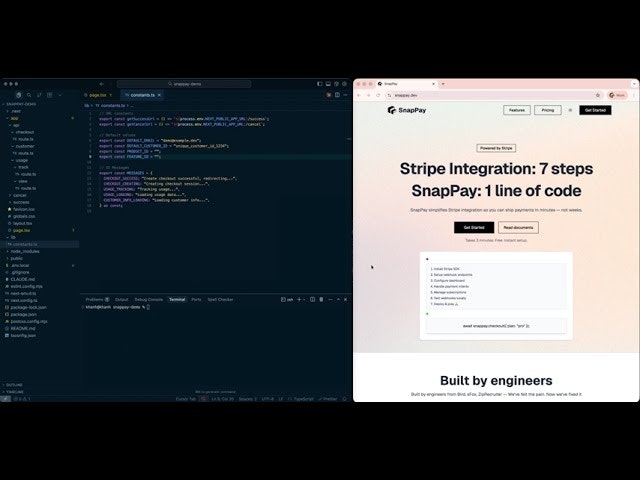Maximize the panel with up chevron
The width and height of the screenshot is (640, 480).
click(x=338, y=300)
